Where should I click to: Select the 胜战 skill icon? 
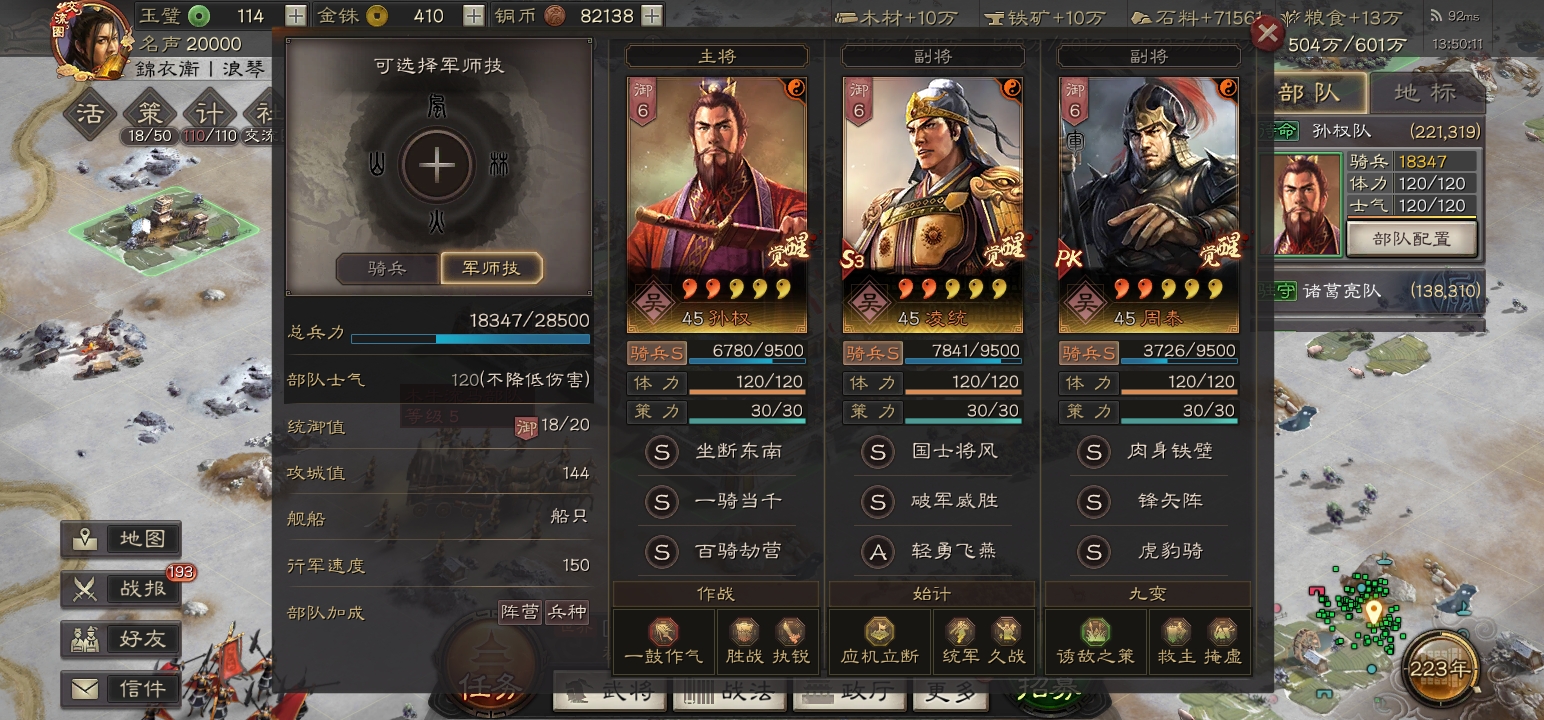(x=744, y=631)
